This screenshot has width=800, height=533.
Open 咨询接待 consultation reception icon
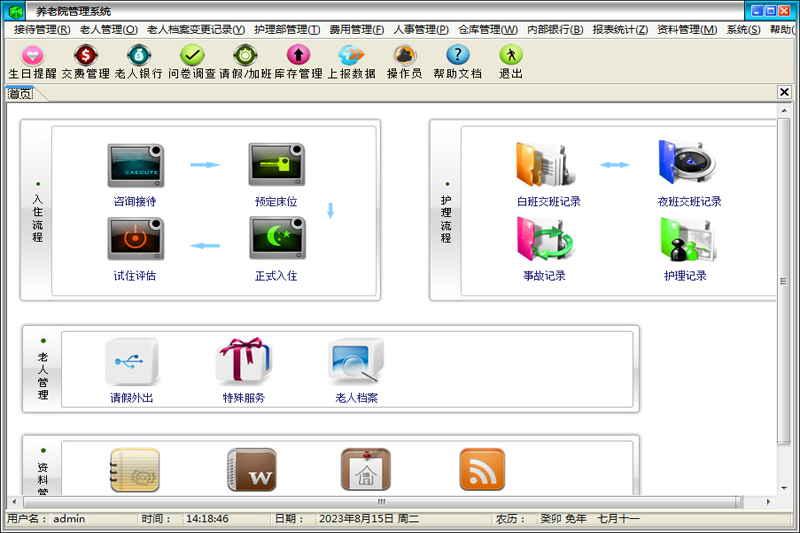point(135,165)
